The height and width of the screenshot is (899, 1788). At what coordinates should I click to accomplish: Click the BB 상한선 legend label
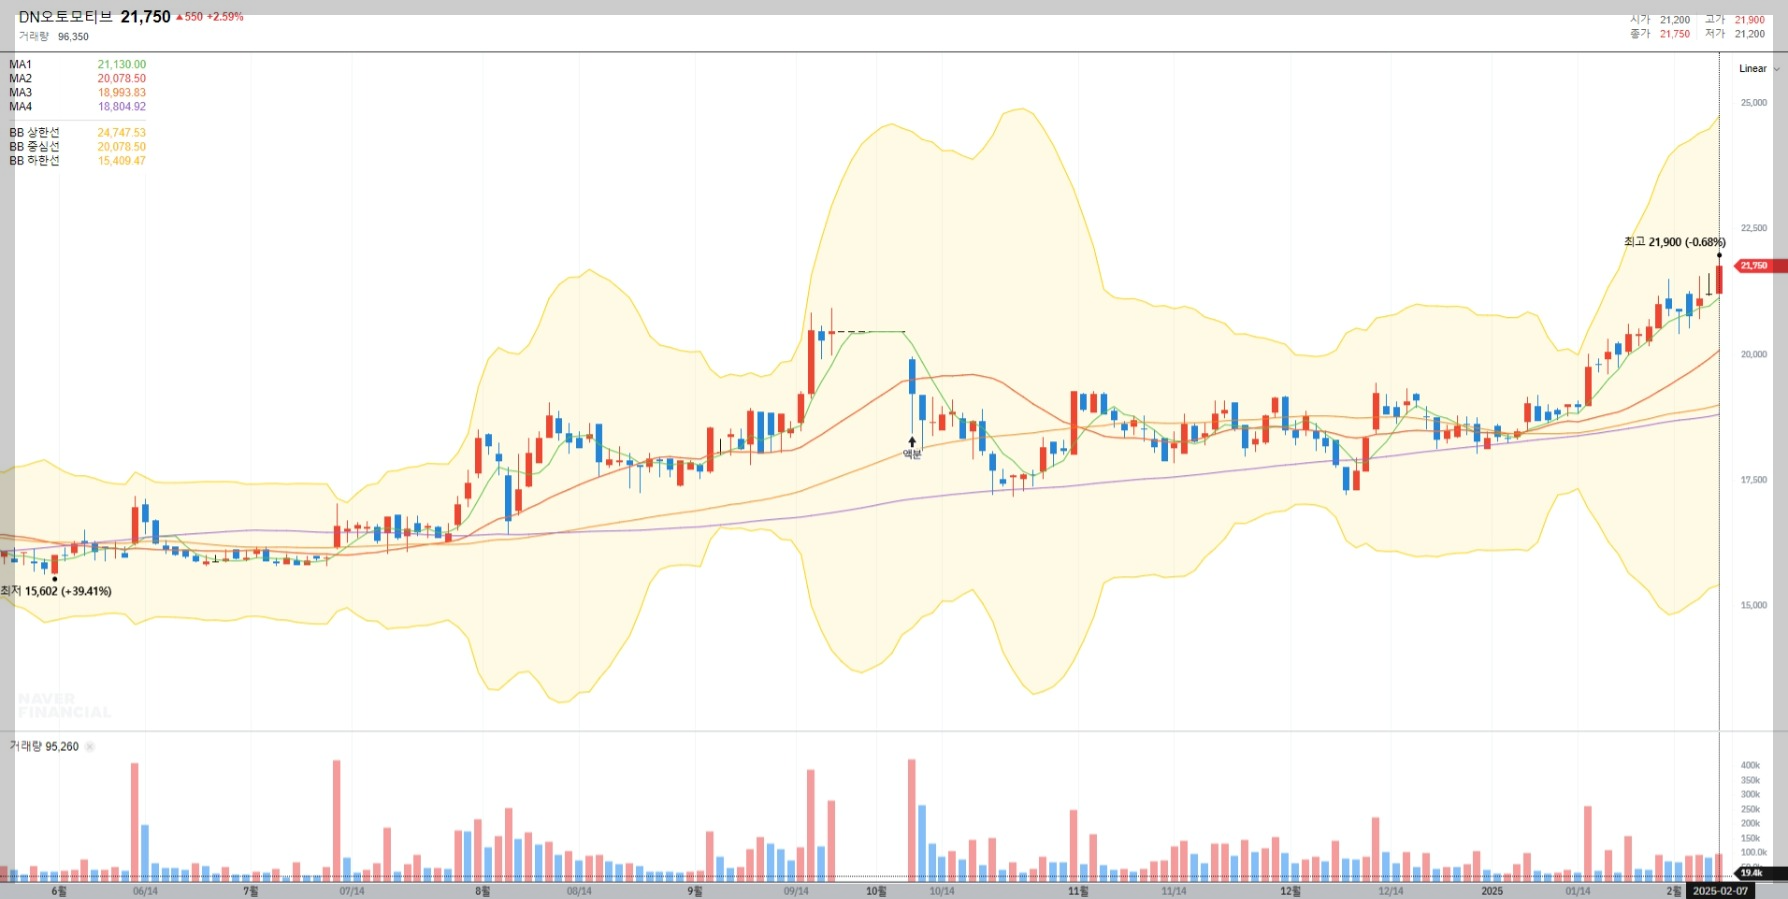pos(35,133)
